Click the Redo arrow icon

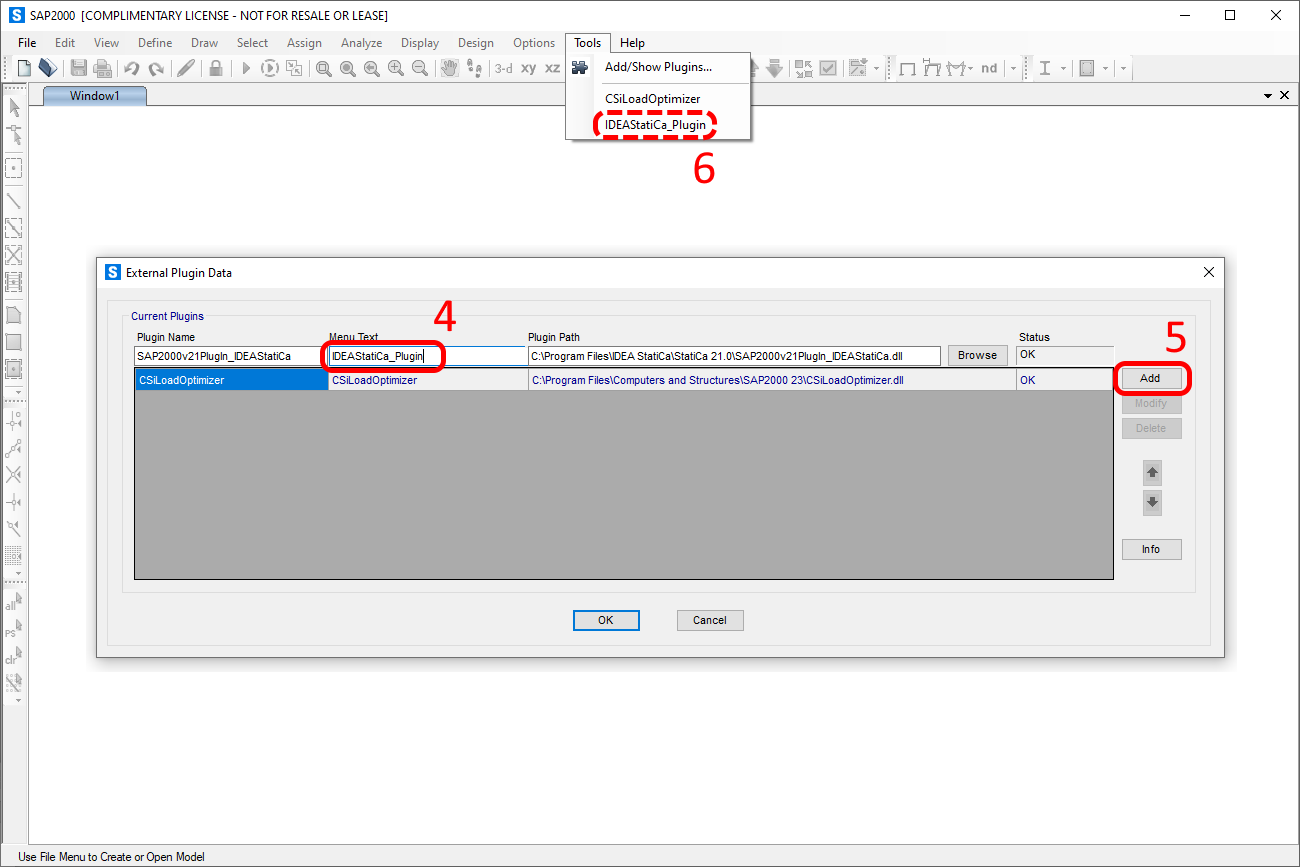pos(156,68)
